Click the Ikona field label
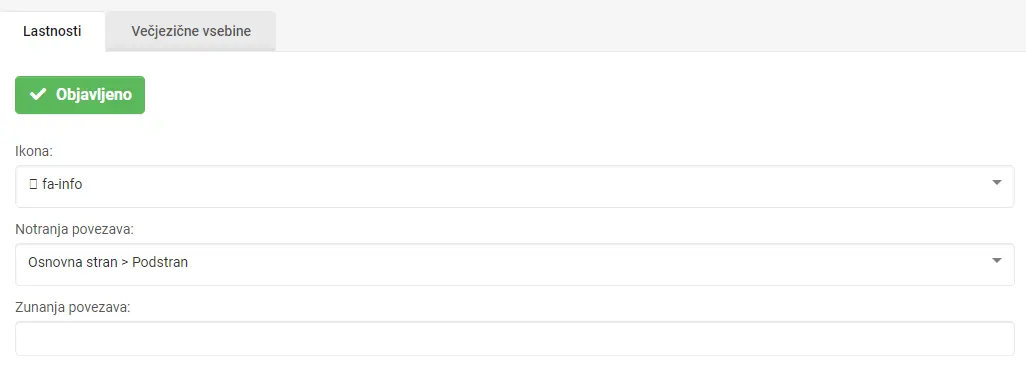The image size is (1026, 367). [x=33, y=151]
